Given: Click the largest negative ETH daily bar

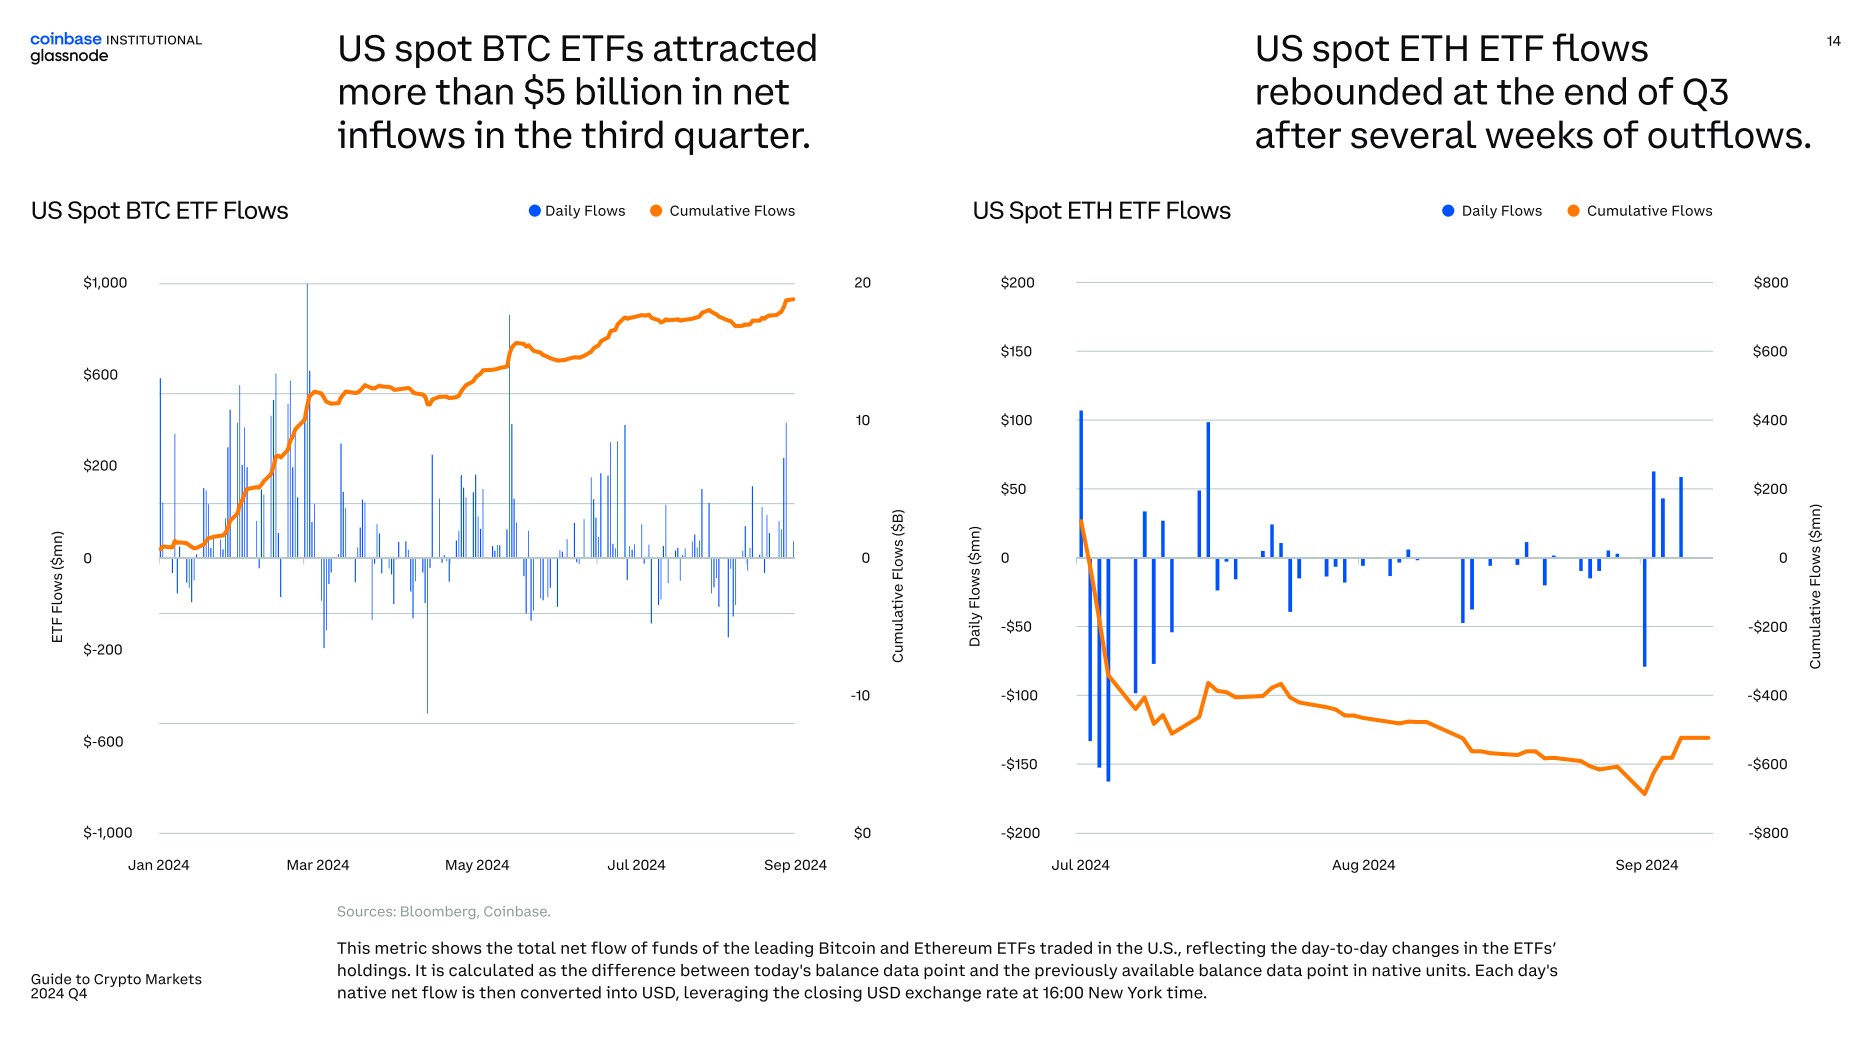Looking at the screenshot, I should pos(1108,669).
